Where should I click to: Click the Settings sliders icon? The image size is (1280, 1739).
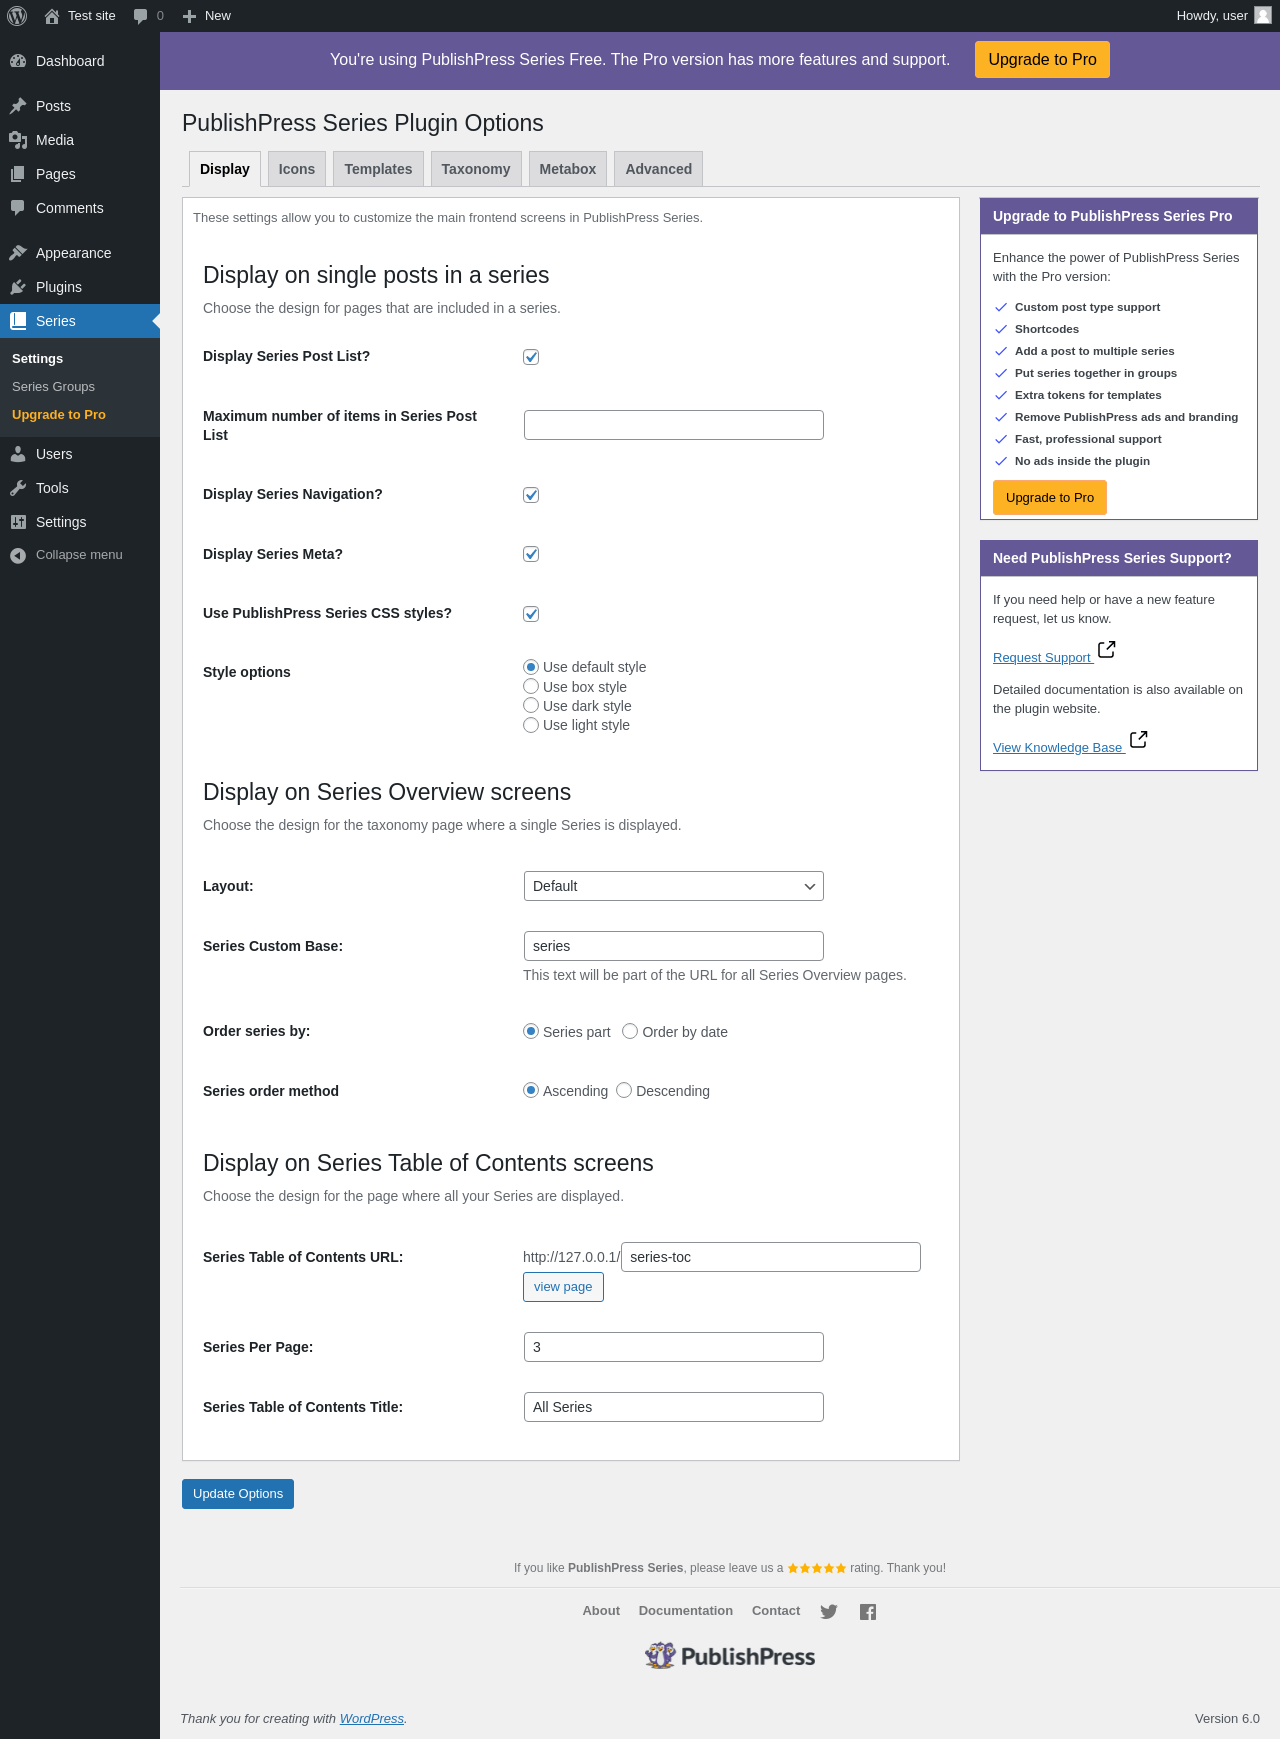click(18, 522)
